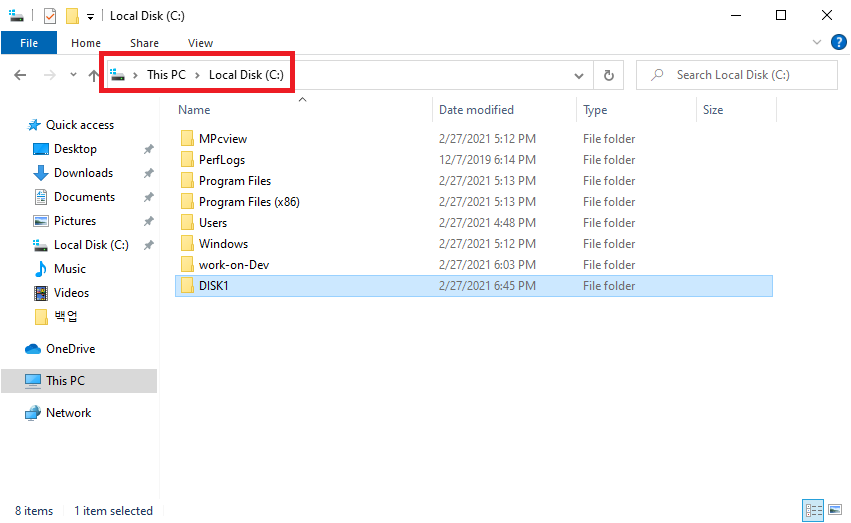
Task: Open Documents in the navigation pane
Action: 84,196
